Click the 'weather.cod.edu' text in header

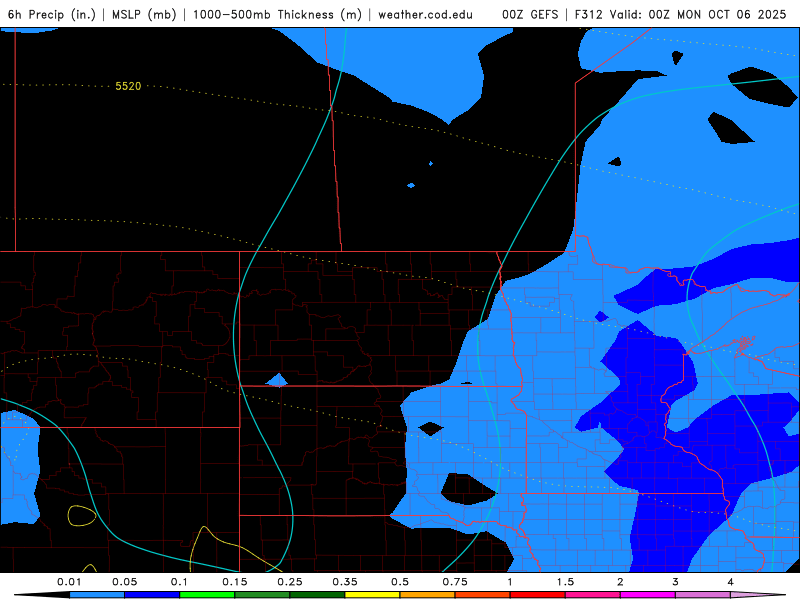pos(425,14)
